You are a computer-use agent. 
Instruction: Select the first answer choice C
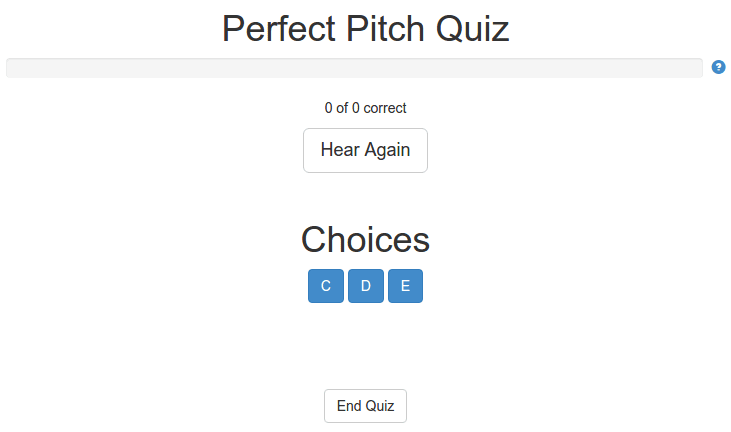click(326, 286)
